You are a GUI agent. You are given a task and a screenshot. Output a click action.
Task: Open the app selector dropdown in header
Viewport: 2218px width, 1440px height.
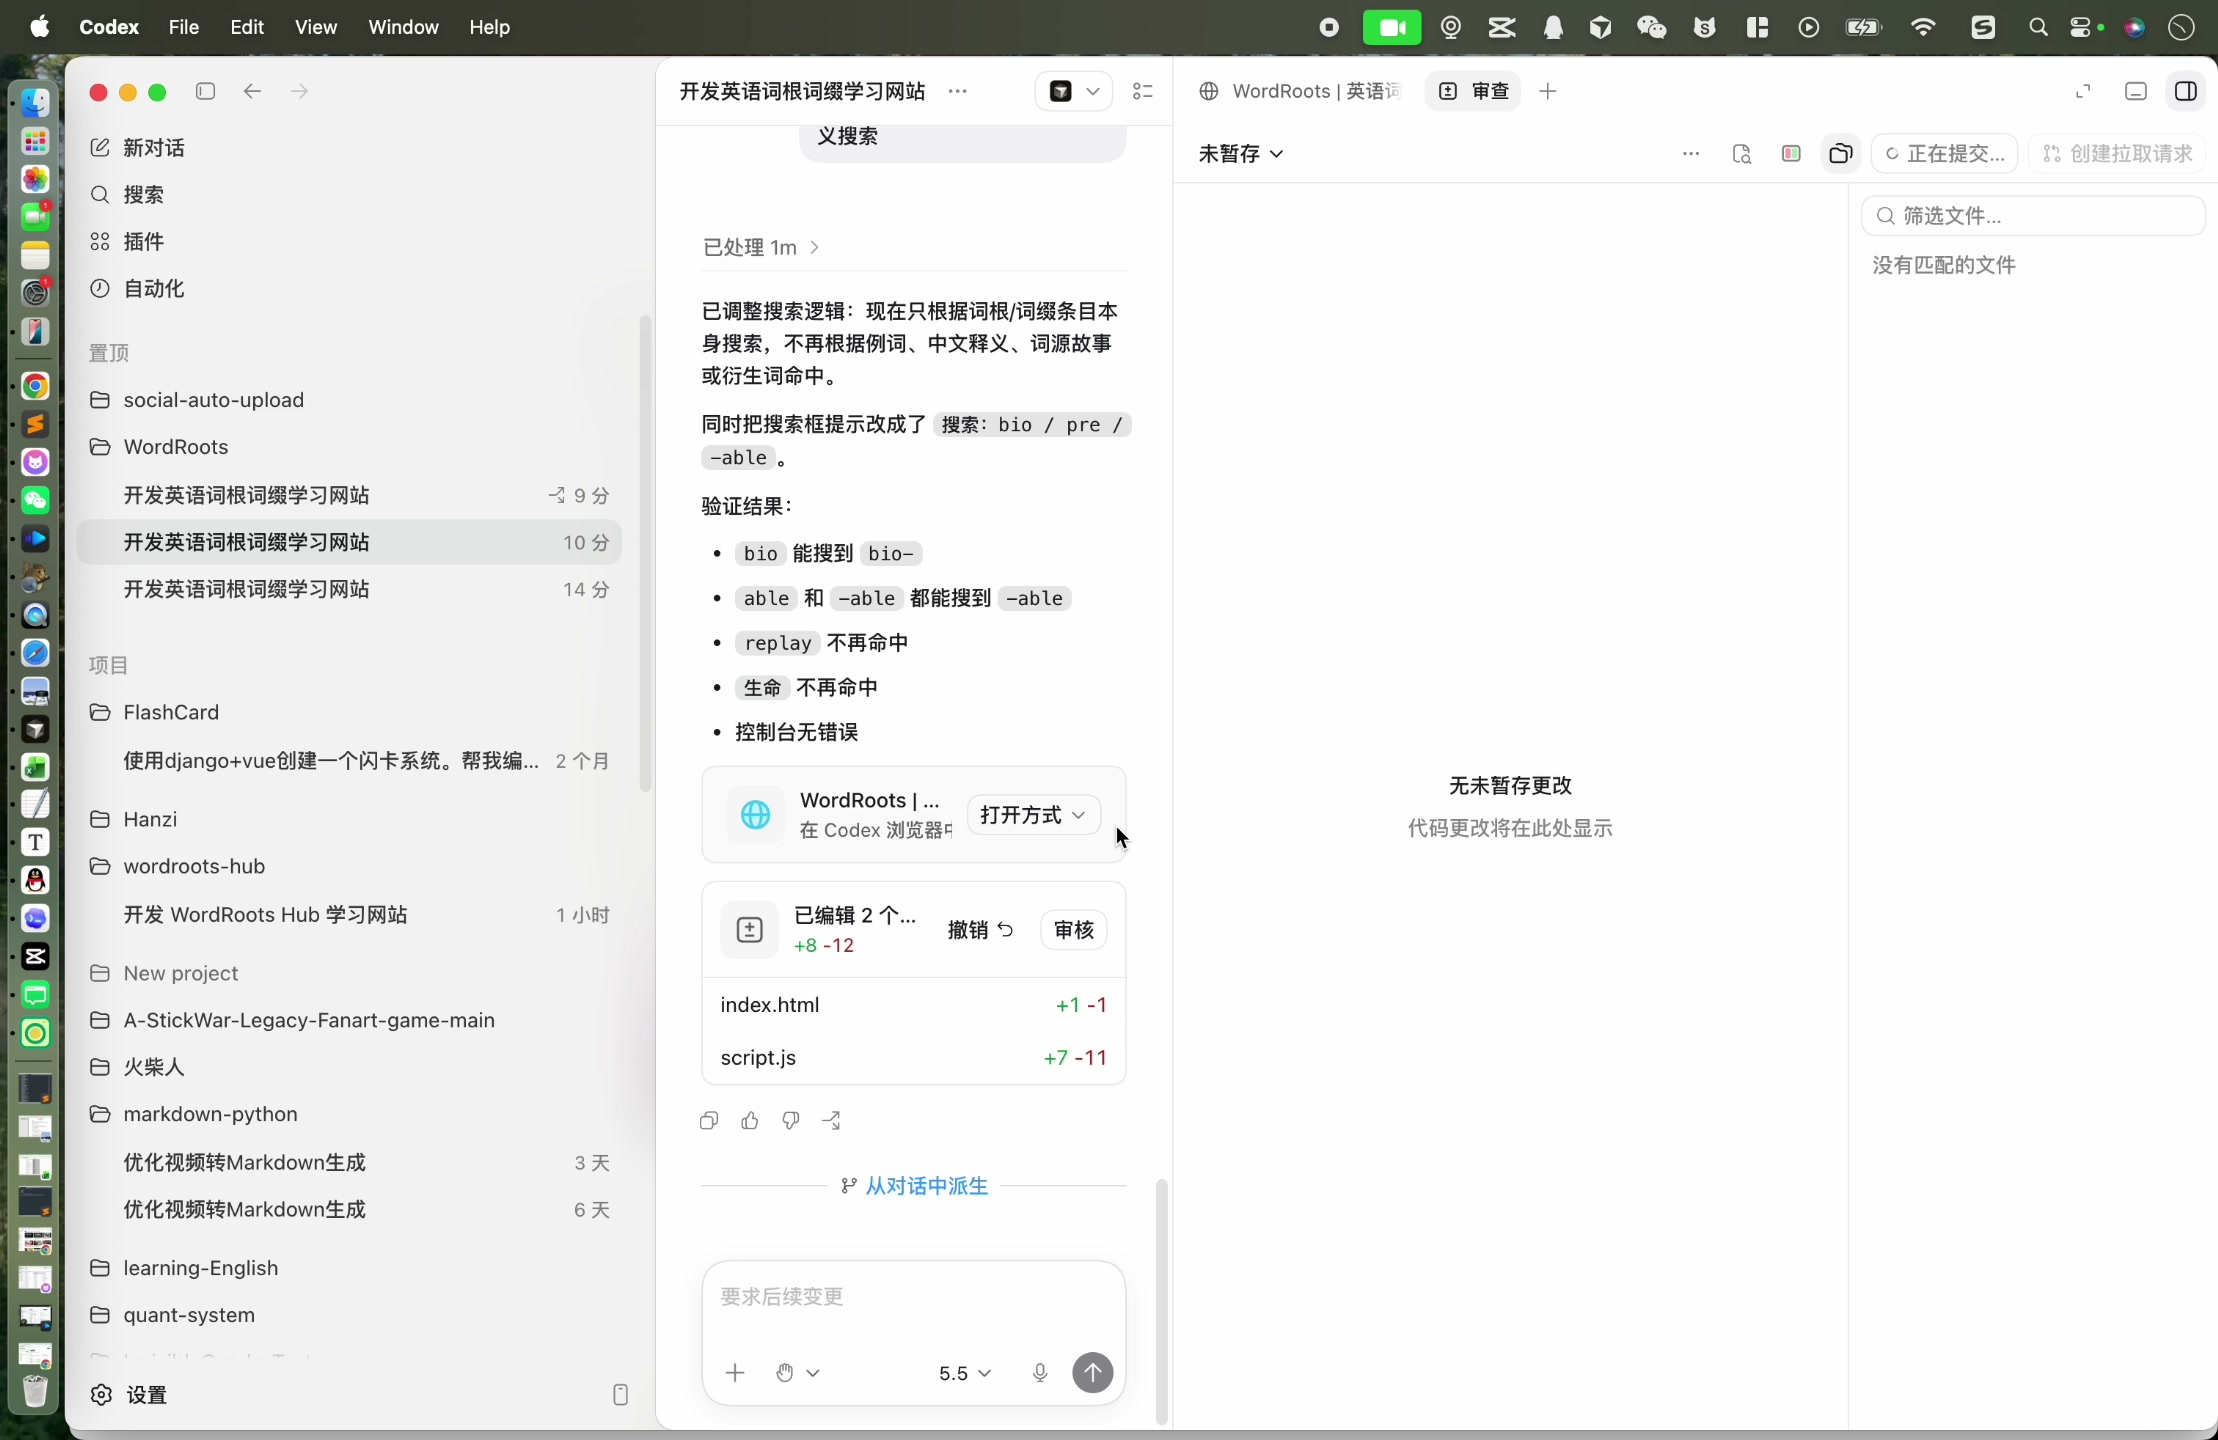click(1074, 91)
